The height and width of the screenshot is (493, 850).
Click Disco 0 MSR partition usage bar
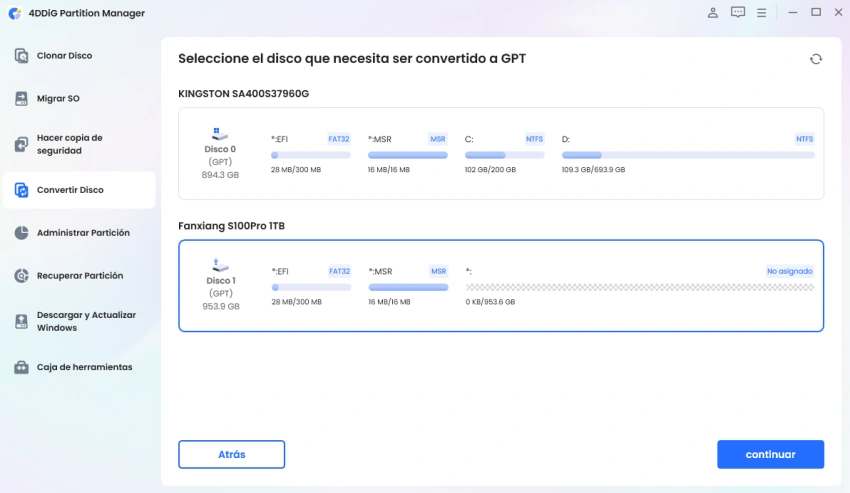(408, 155)
